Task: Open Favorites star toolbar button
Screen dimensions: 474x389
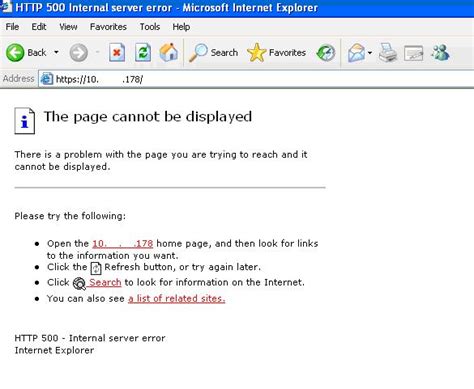Action: (276, 52)
